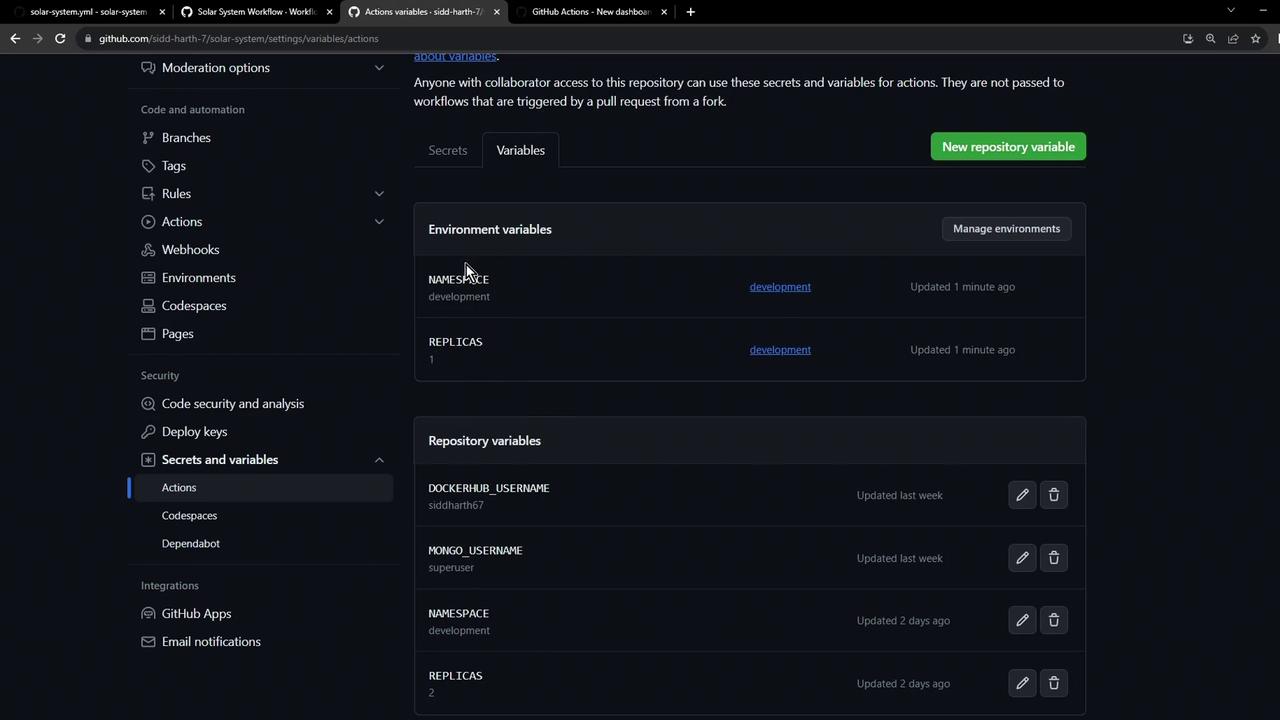1280x720 pixels.
Task: Click the Moderation options label
Action: [x=216, y=68]
